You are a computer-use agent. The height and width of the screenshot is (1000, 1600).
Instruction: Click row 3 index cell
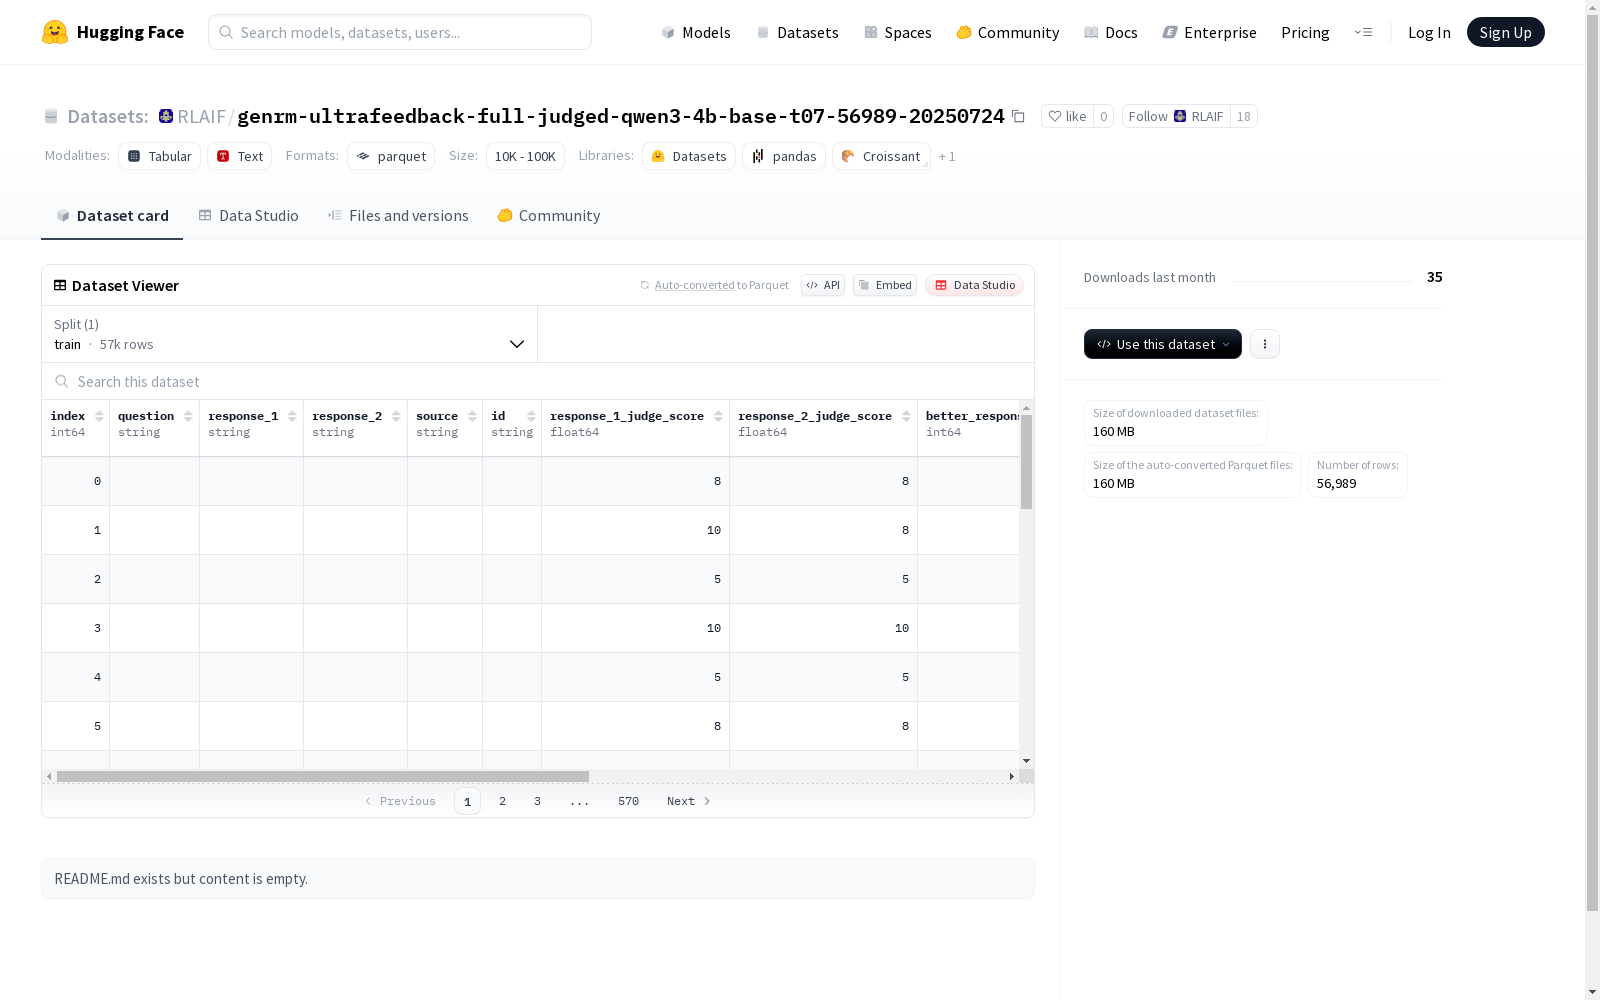coord(76,628)
